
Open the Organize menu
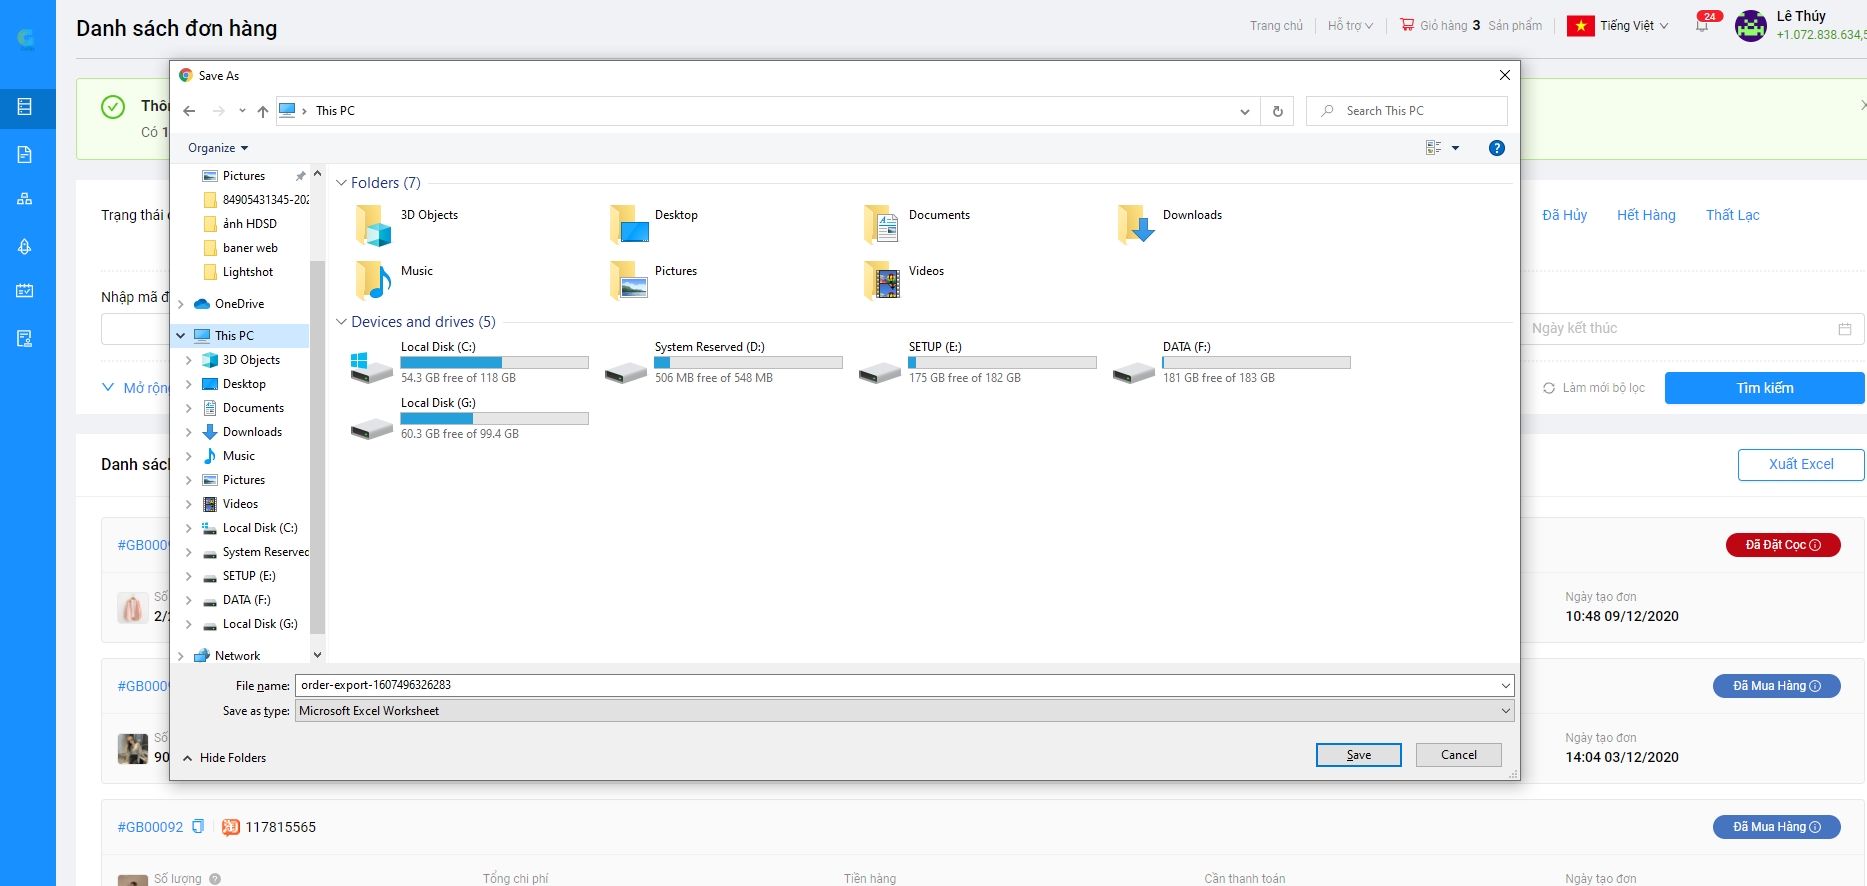(x=217, y=148)
